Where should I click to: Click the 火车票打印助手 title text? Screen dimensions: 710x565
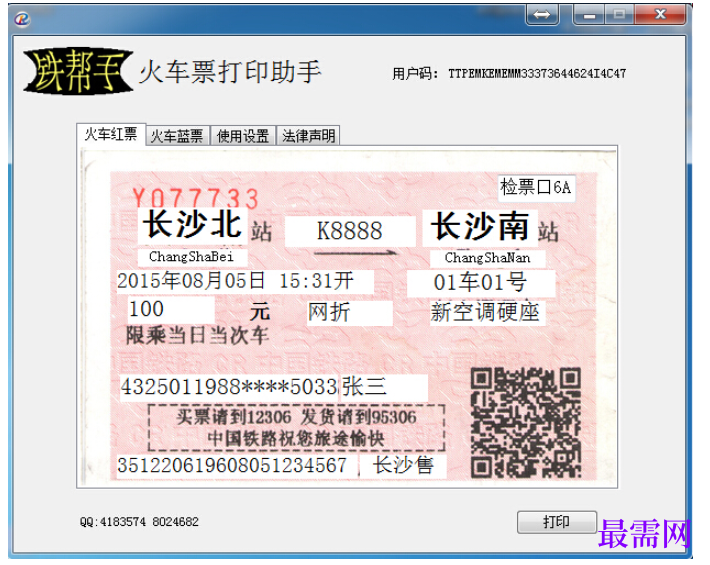[230, 72]
